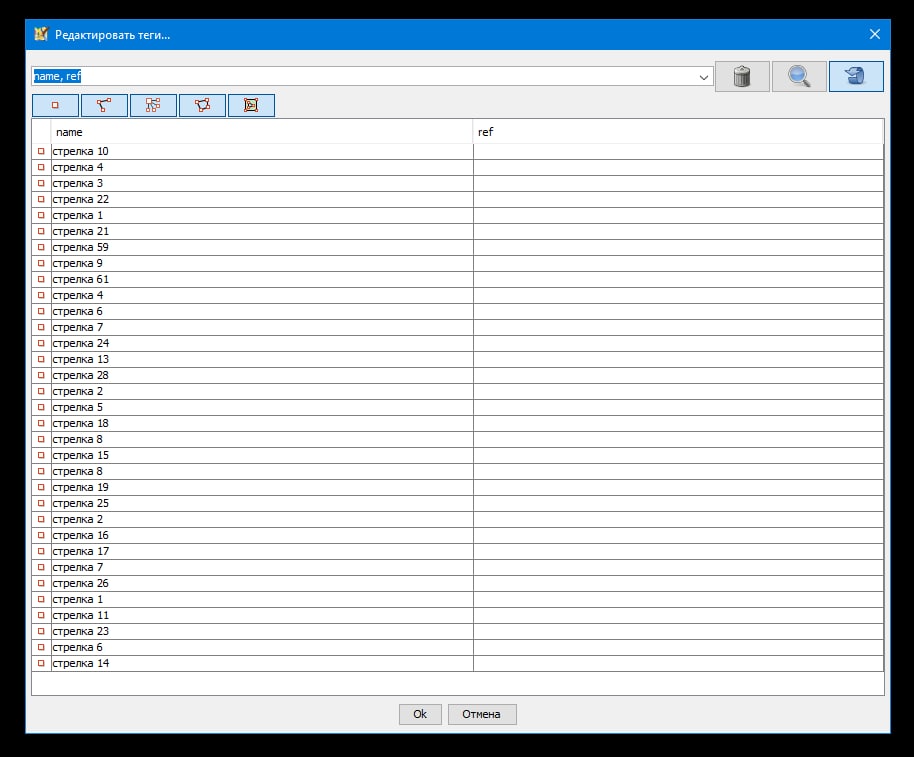
Task: Close the Редактировать теги dialog
Action: click(x=874, y=34)
